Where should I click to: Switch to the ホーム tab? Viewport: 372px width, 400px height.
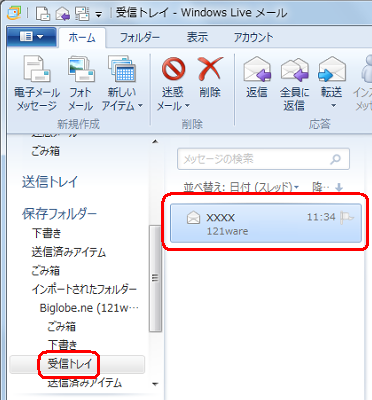click(x=82, y=37)
